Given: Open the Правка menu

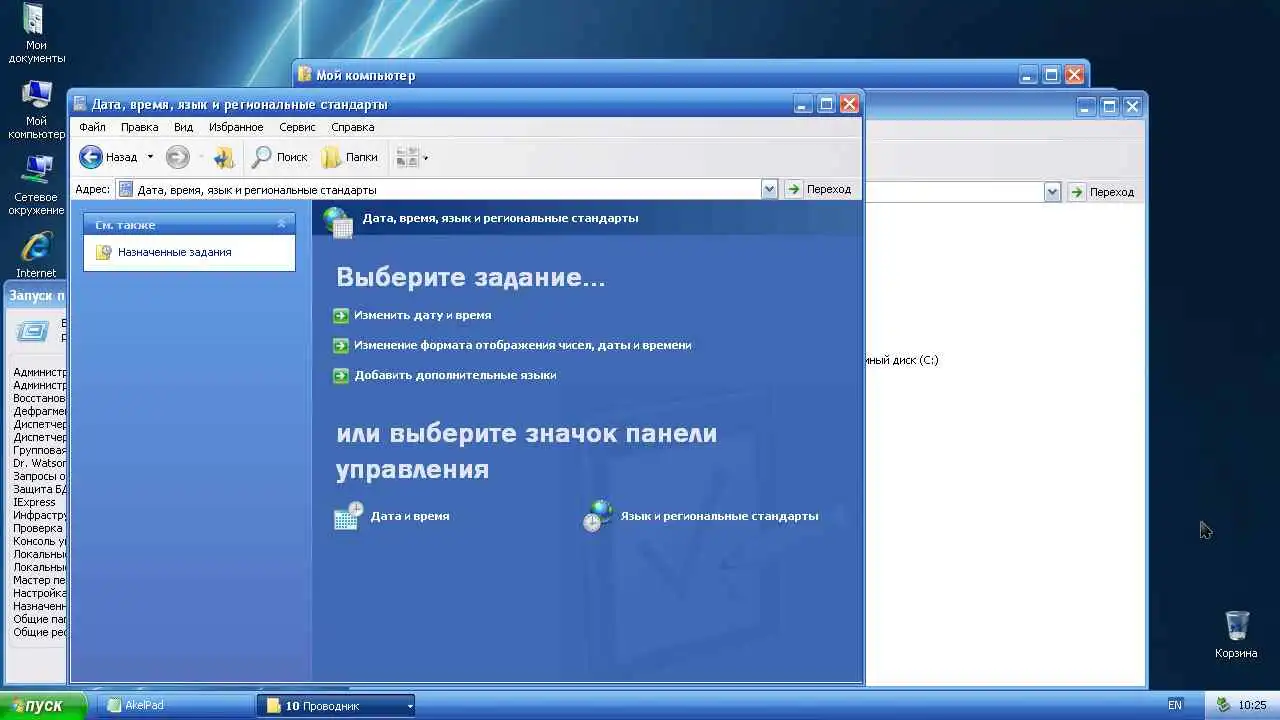Looking at the screenshot, I should pyautogui.click(x=139, y=127).
